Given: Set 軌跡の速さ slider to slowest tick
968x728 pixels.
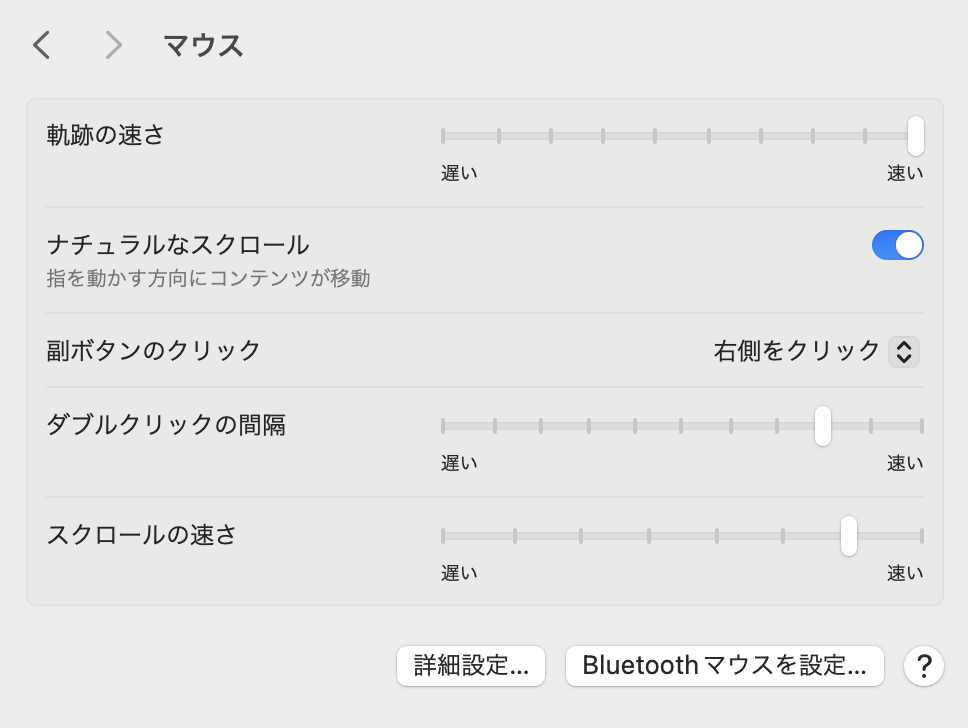Looking at the screenshot, I should click(443, 135).
